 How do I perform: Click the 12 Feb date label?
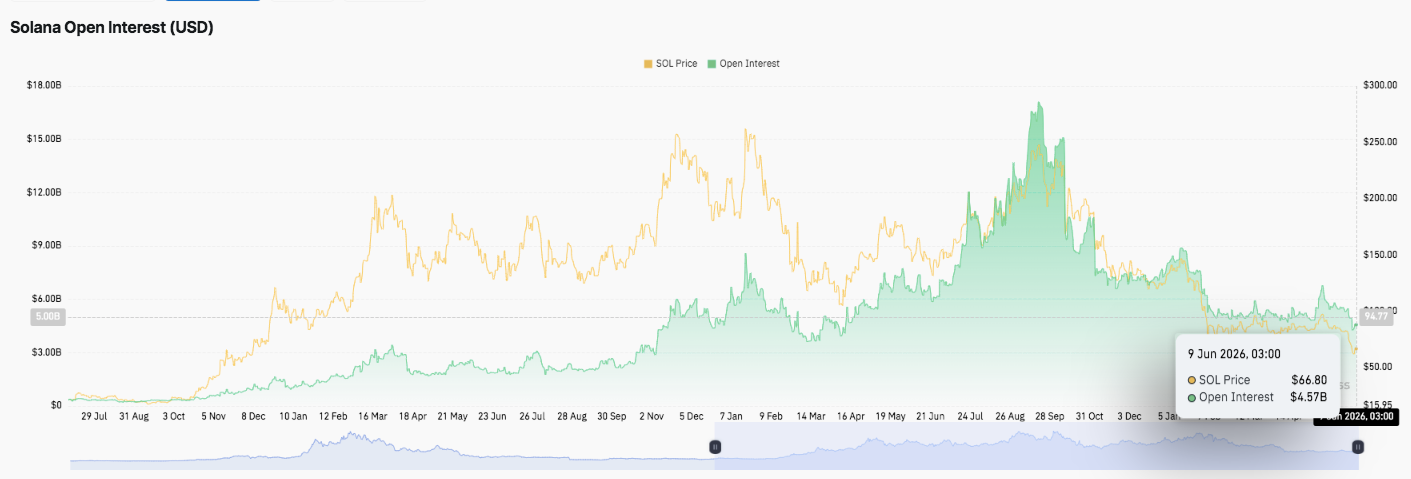[333, 415]
